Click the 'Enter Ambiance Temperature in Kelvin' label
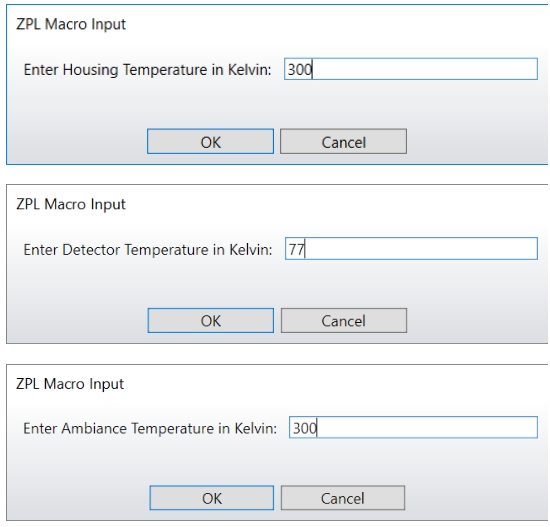 pyautogui.click(x=150, y=428)
